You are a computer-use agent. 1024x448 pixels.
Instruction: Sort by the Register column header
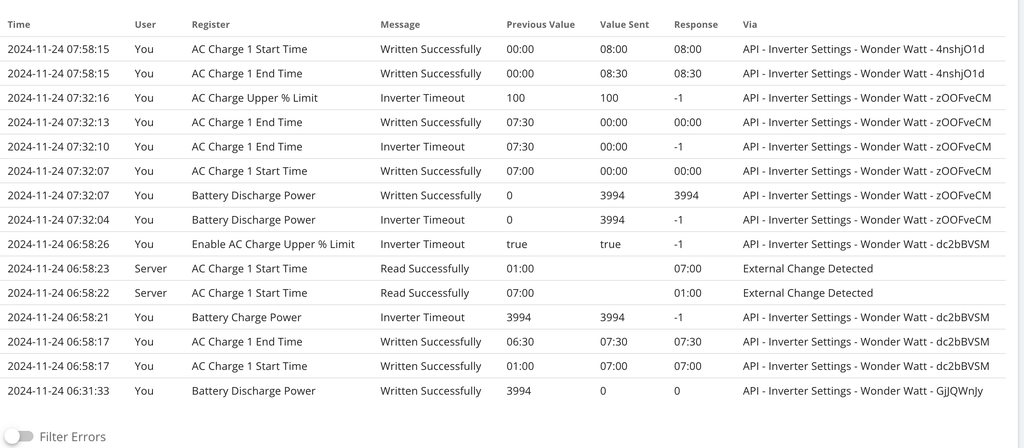210,24
